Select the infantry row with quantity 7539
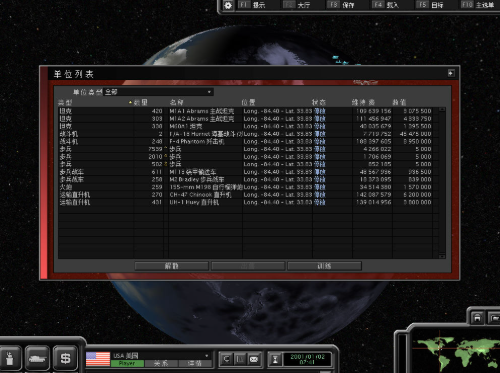 pos(248,149)
